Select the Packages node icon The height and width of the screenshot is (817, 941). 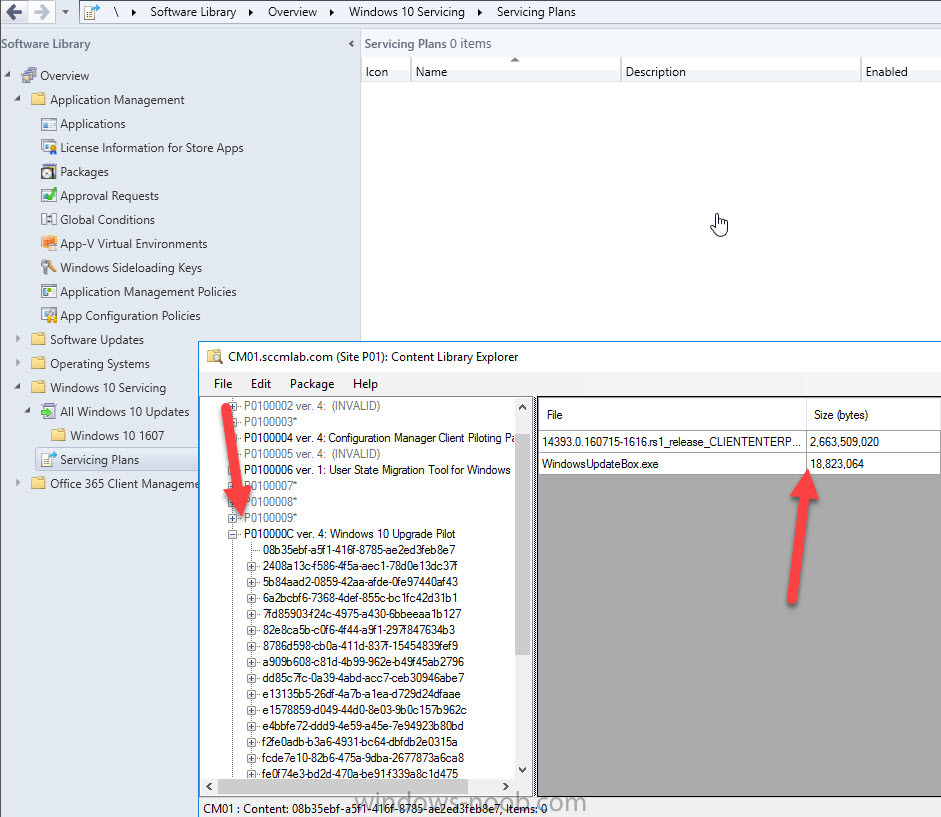(x=49, y=172)
